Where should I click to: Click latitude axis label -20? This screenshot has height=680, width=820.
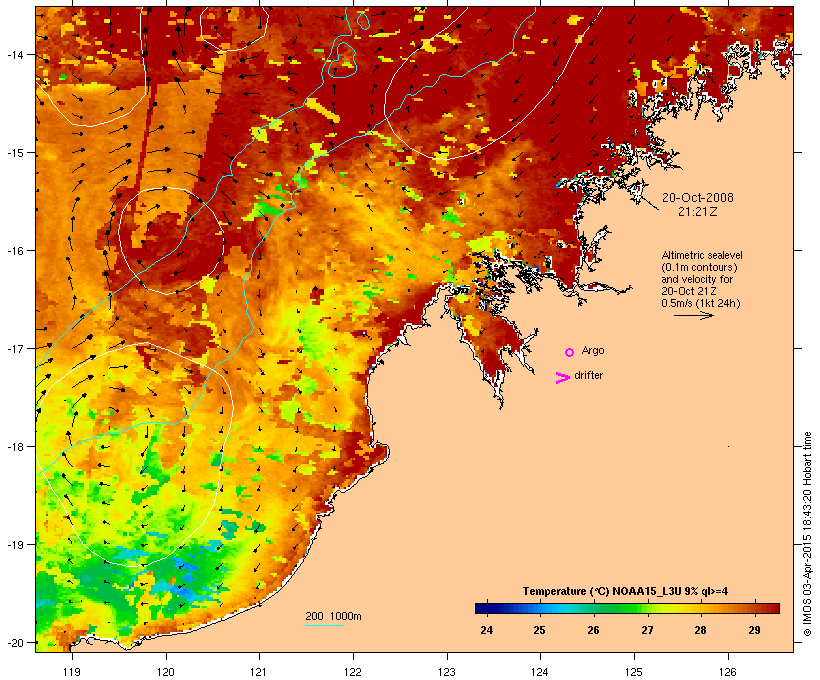pos(14,643)
